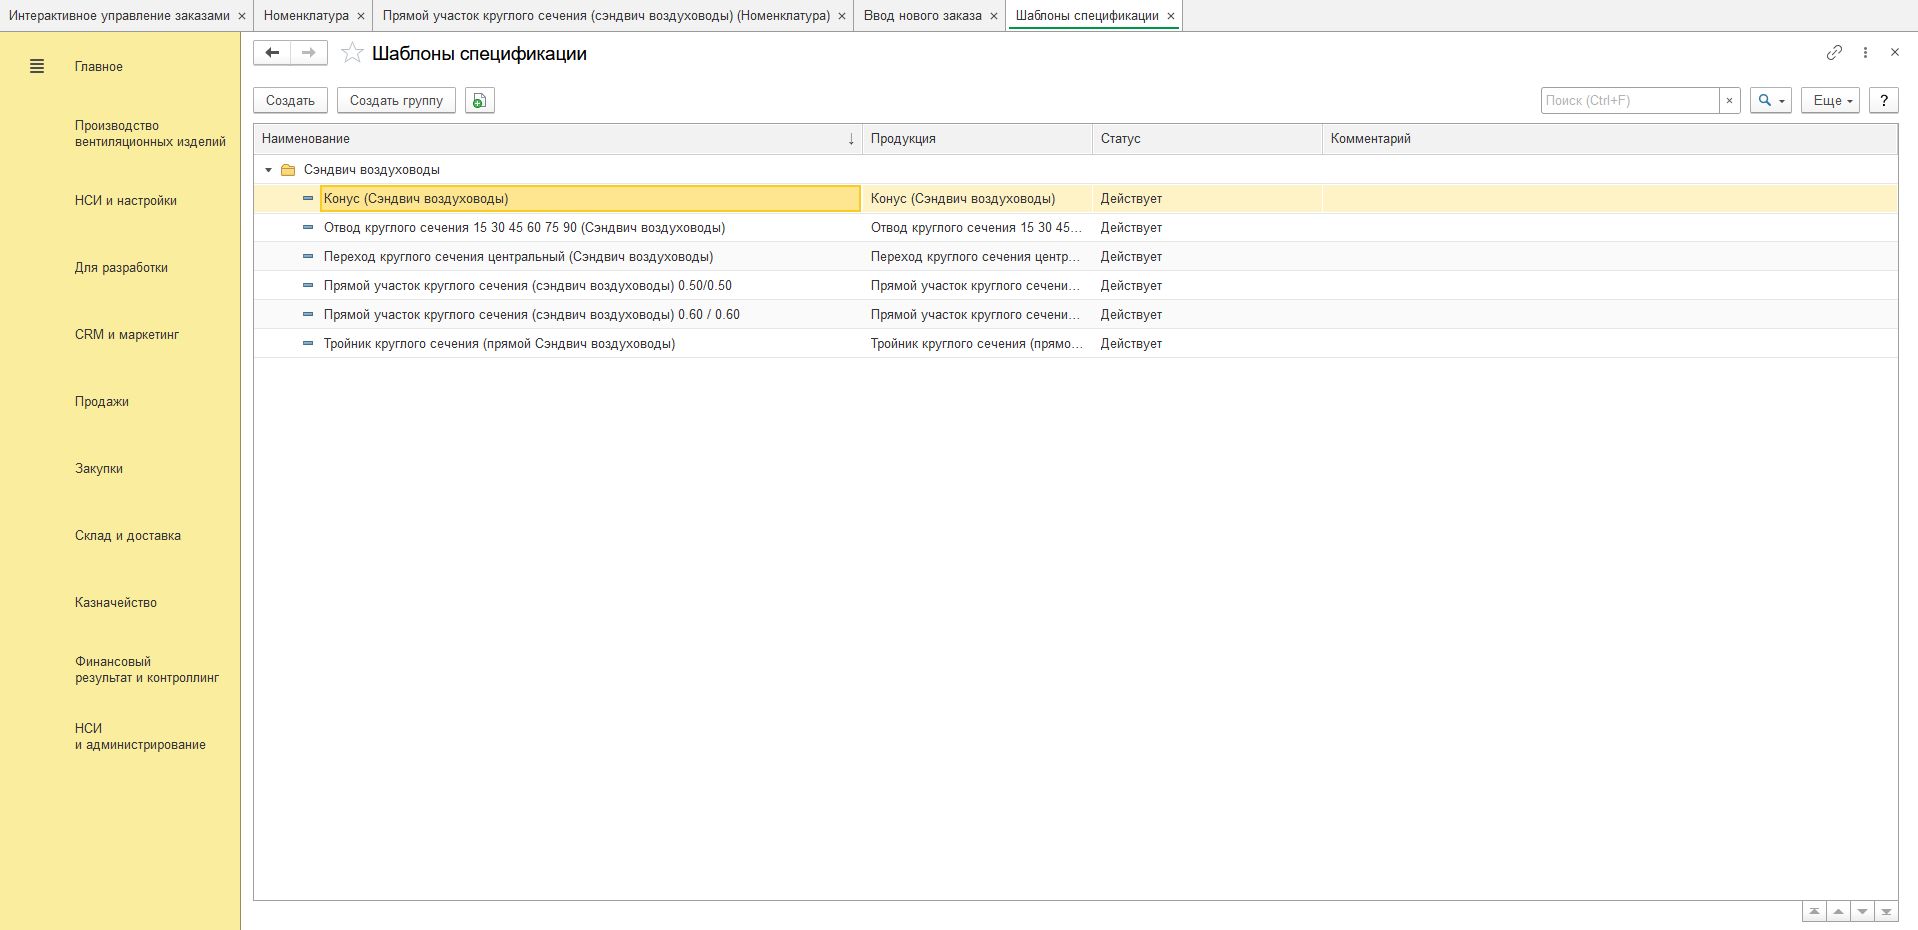
Task: Click the back navigation arrow
Action: pyautogui.click(x=272, y=53)
